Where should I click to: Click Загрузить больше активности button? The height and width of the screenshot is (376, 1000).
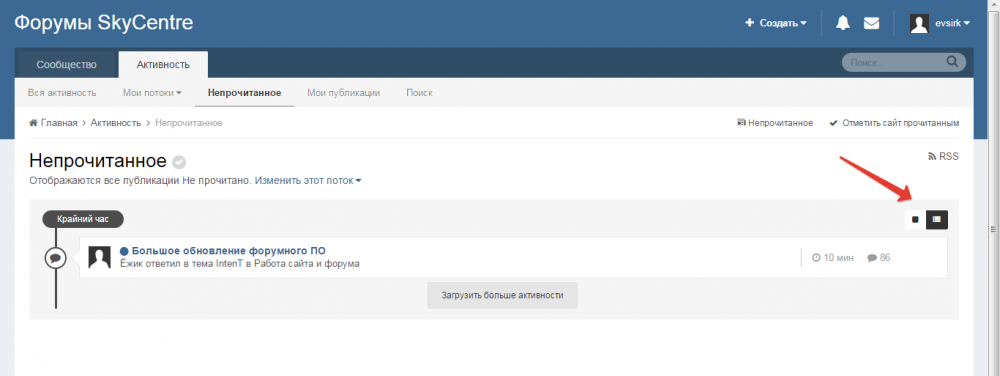(x=503, y=295)
